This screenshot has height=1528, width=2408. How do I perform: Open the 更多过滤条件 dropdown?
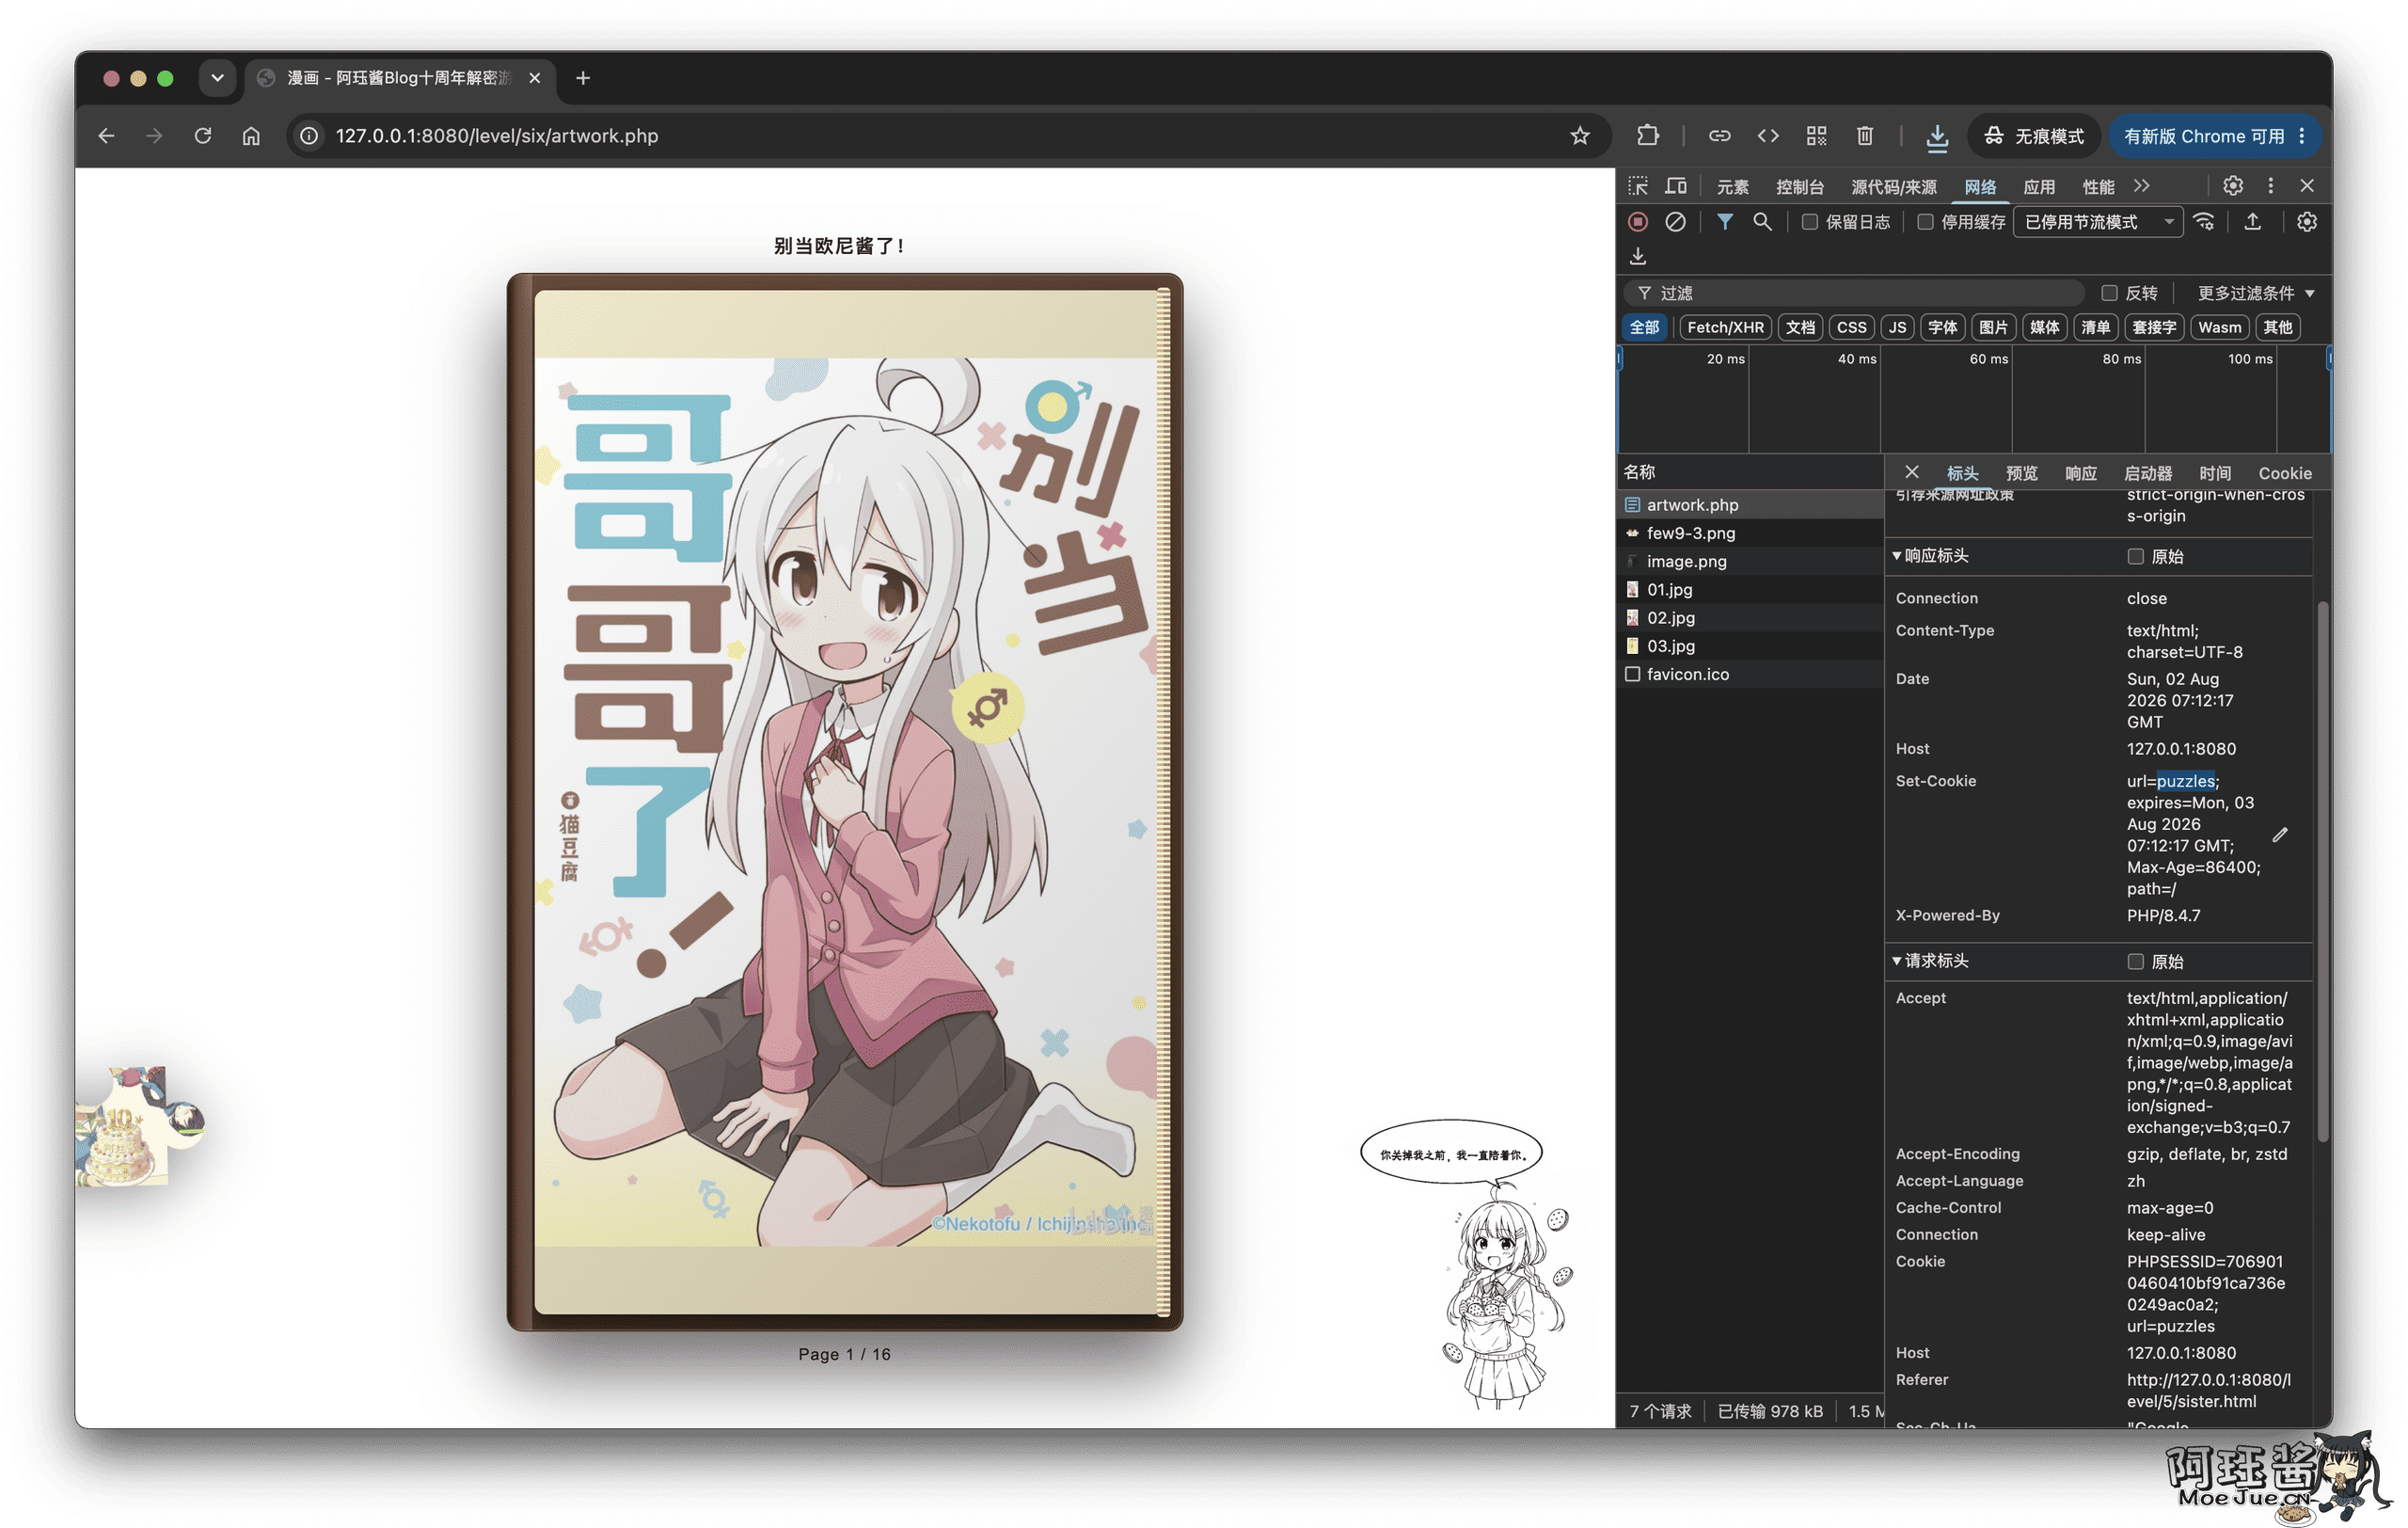point(2255,293)
